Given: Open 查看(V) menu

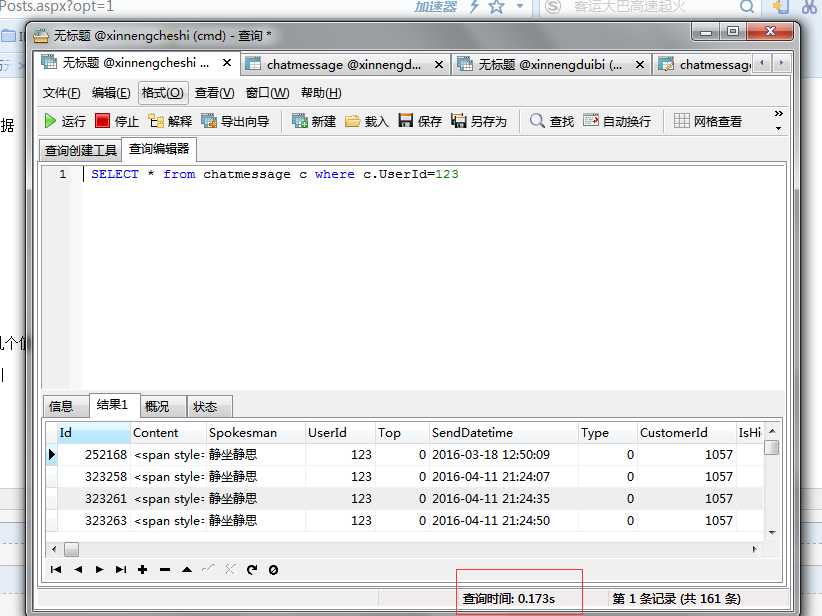Looking at the screenshot, I should [214, 93].
